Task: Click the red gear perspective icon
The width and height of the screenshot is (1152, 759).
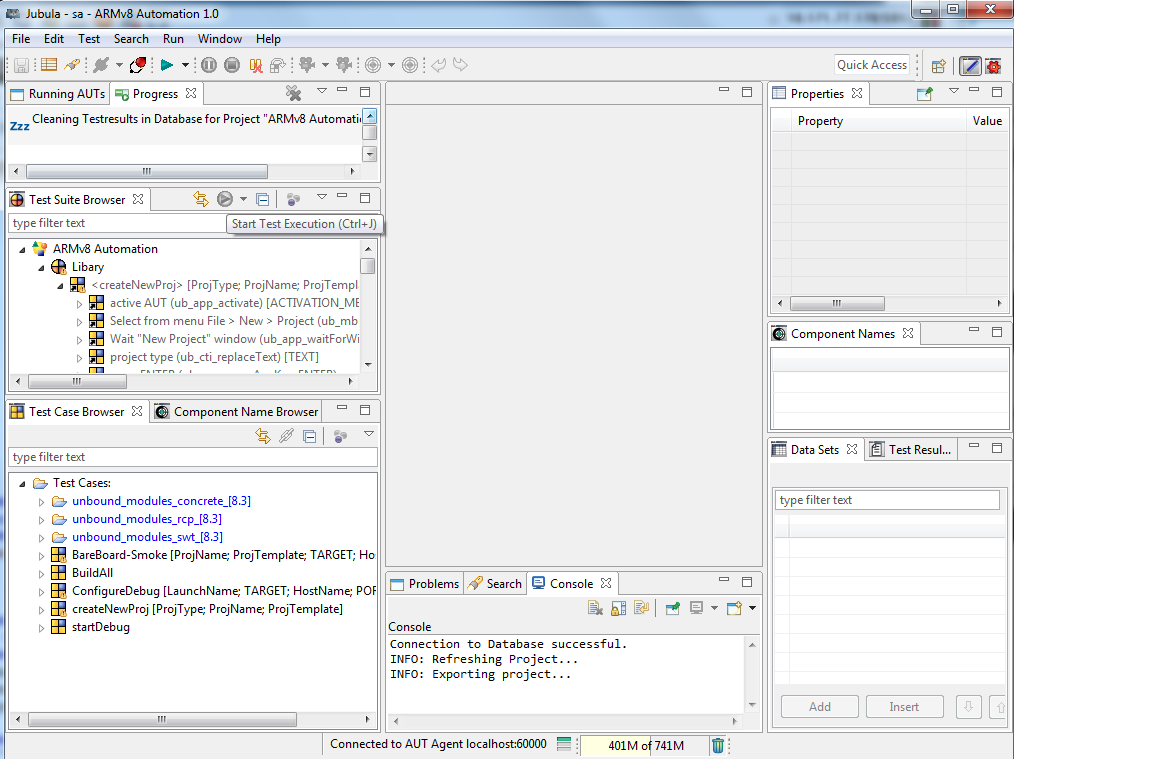Action: [994, 66]
